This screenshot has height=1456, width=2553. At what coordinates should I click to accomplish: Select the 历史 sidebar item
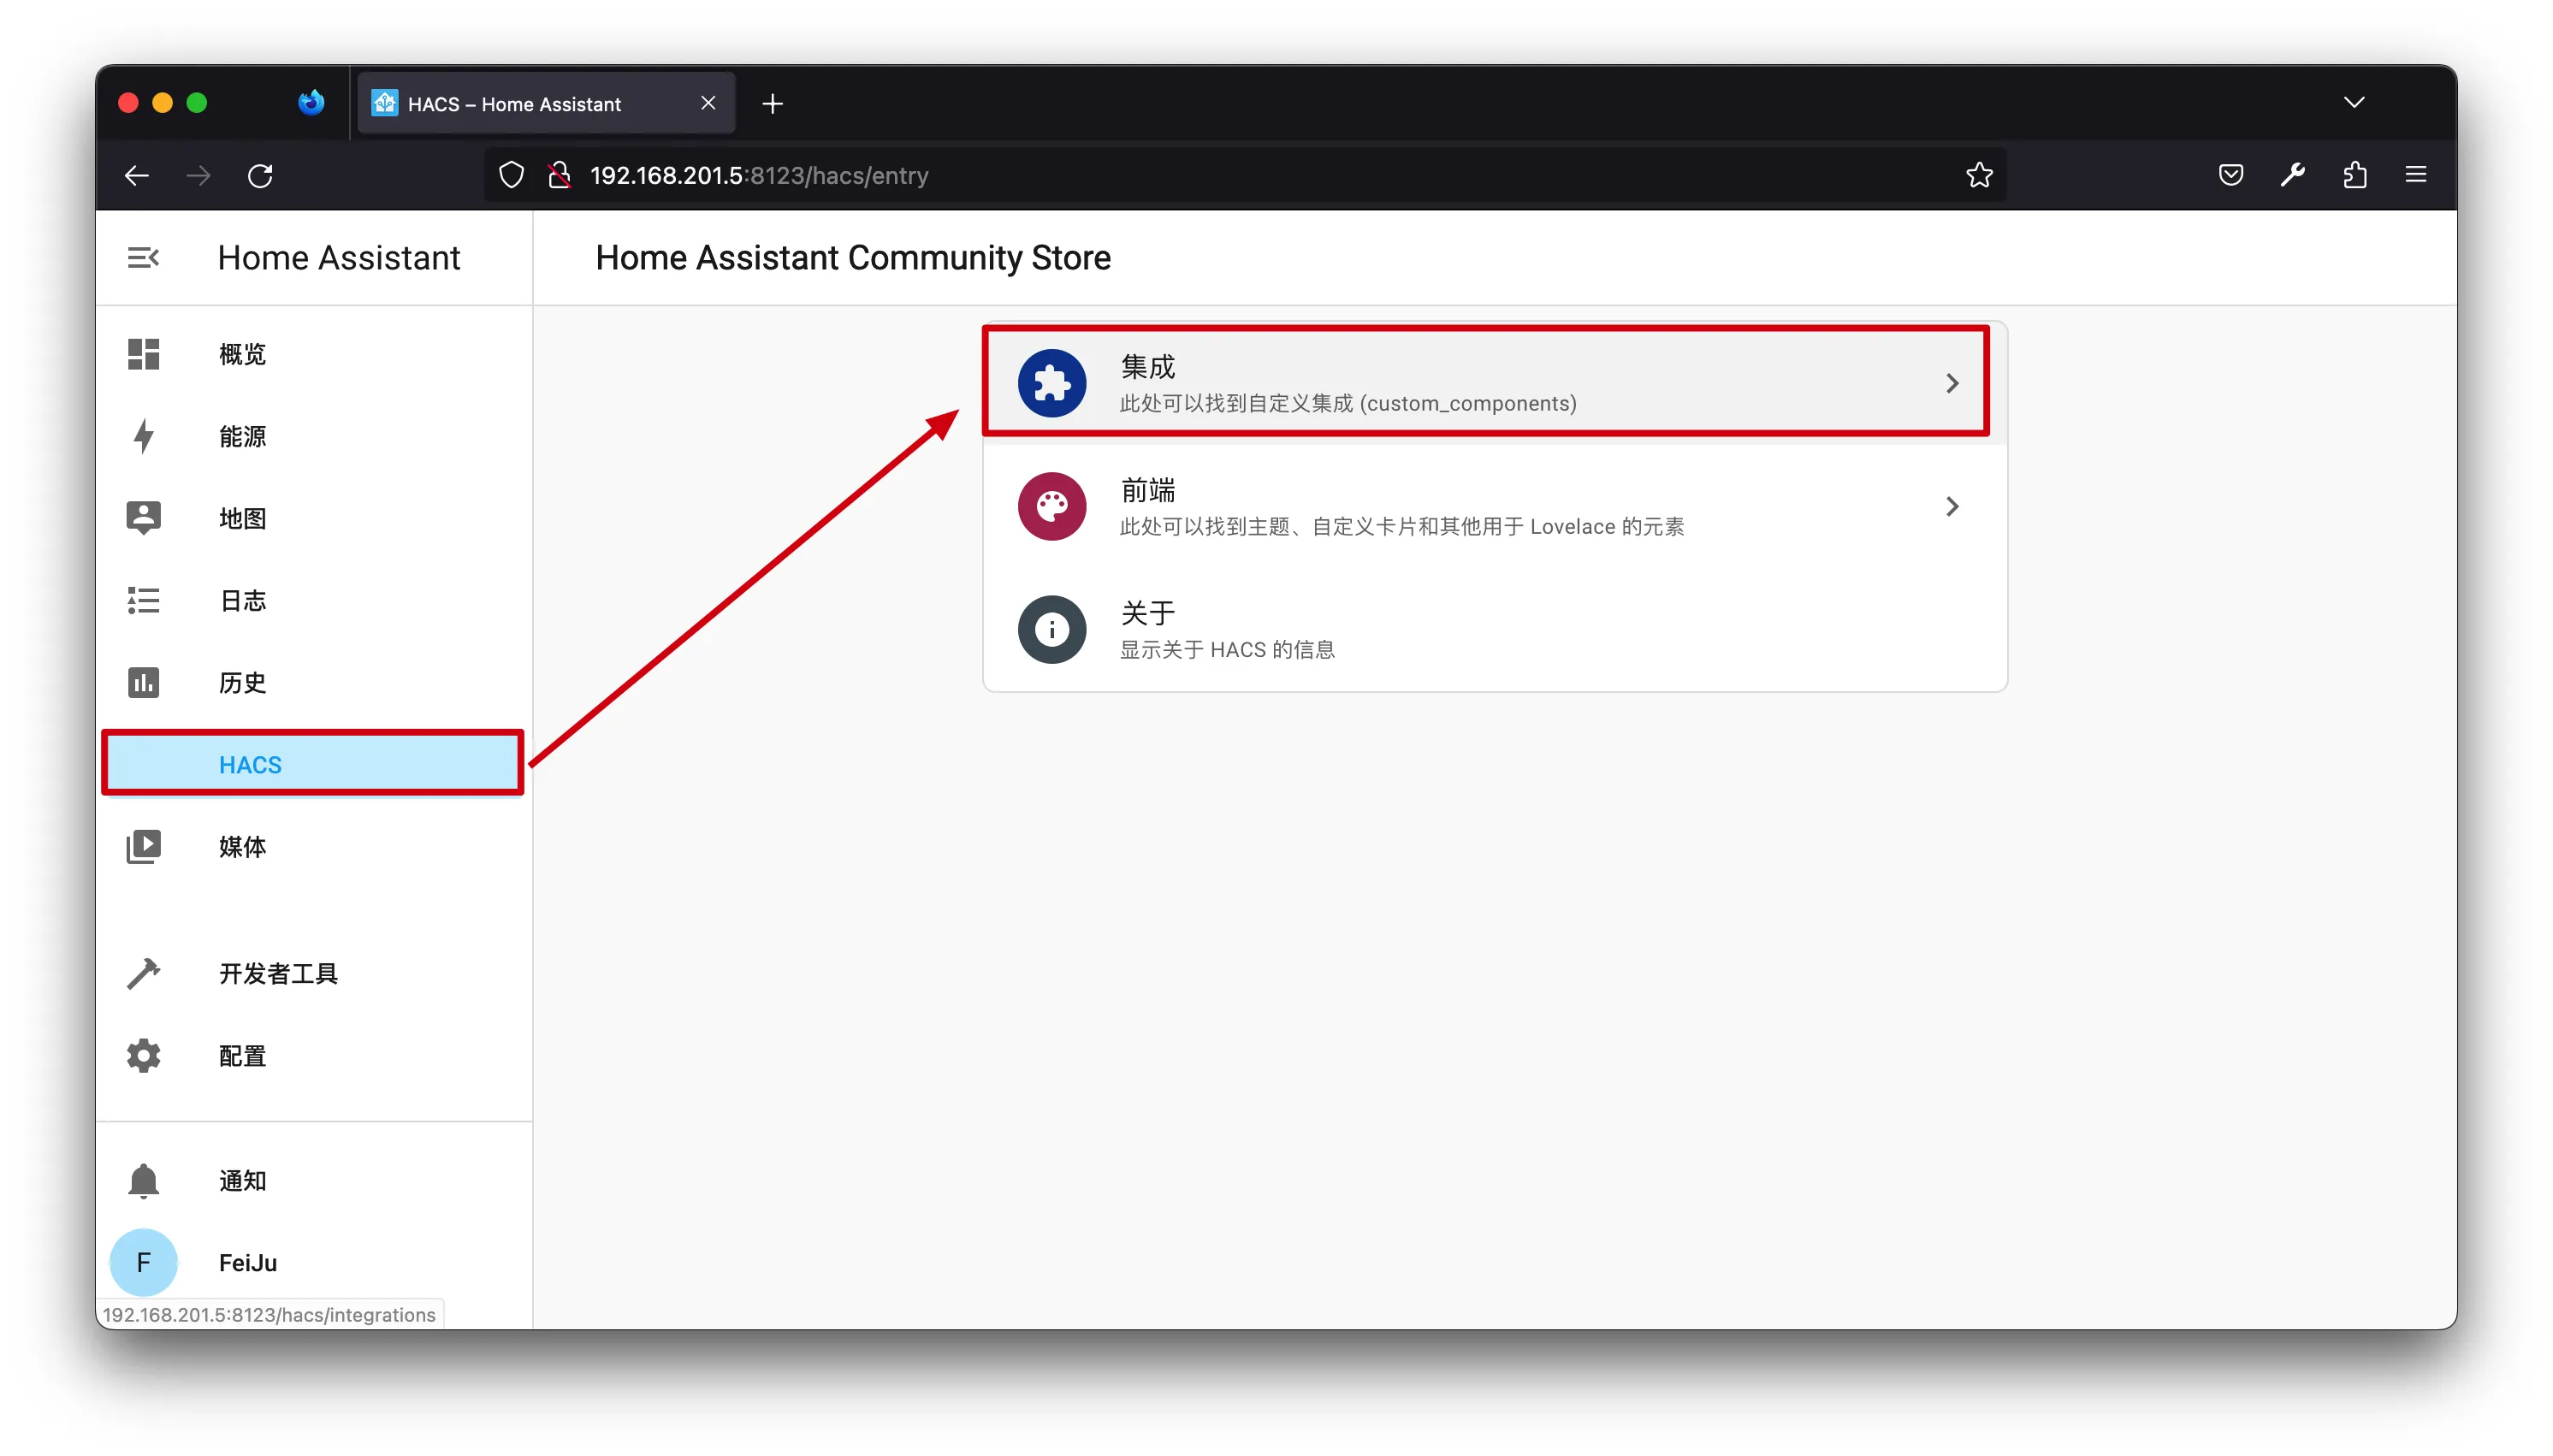(x=313, y=682)
